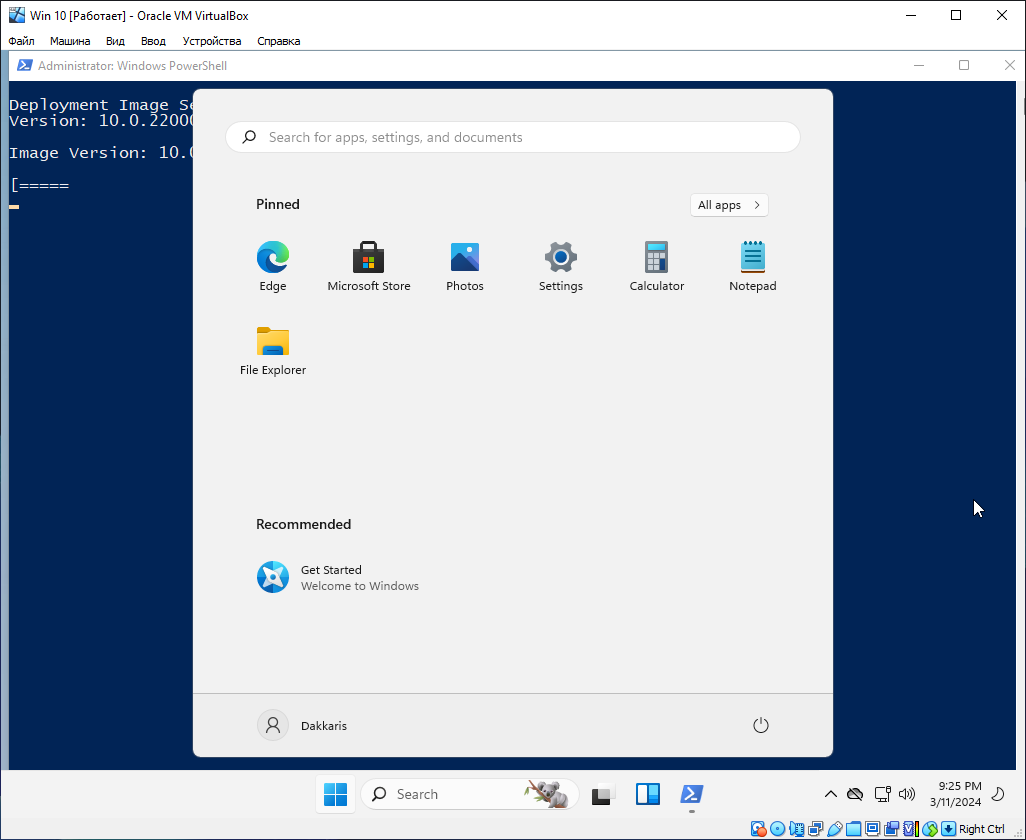Click the Right Ctrl host key label
The height and width of the screenshot is (840, 1026).
(x=982, y=829)
